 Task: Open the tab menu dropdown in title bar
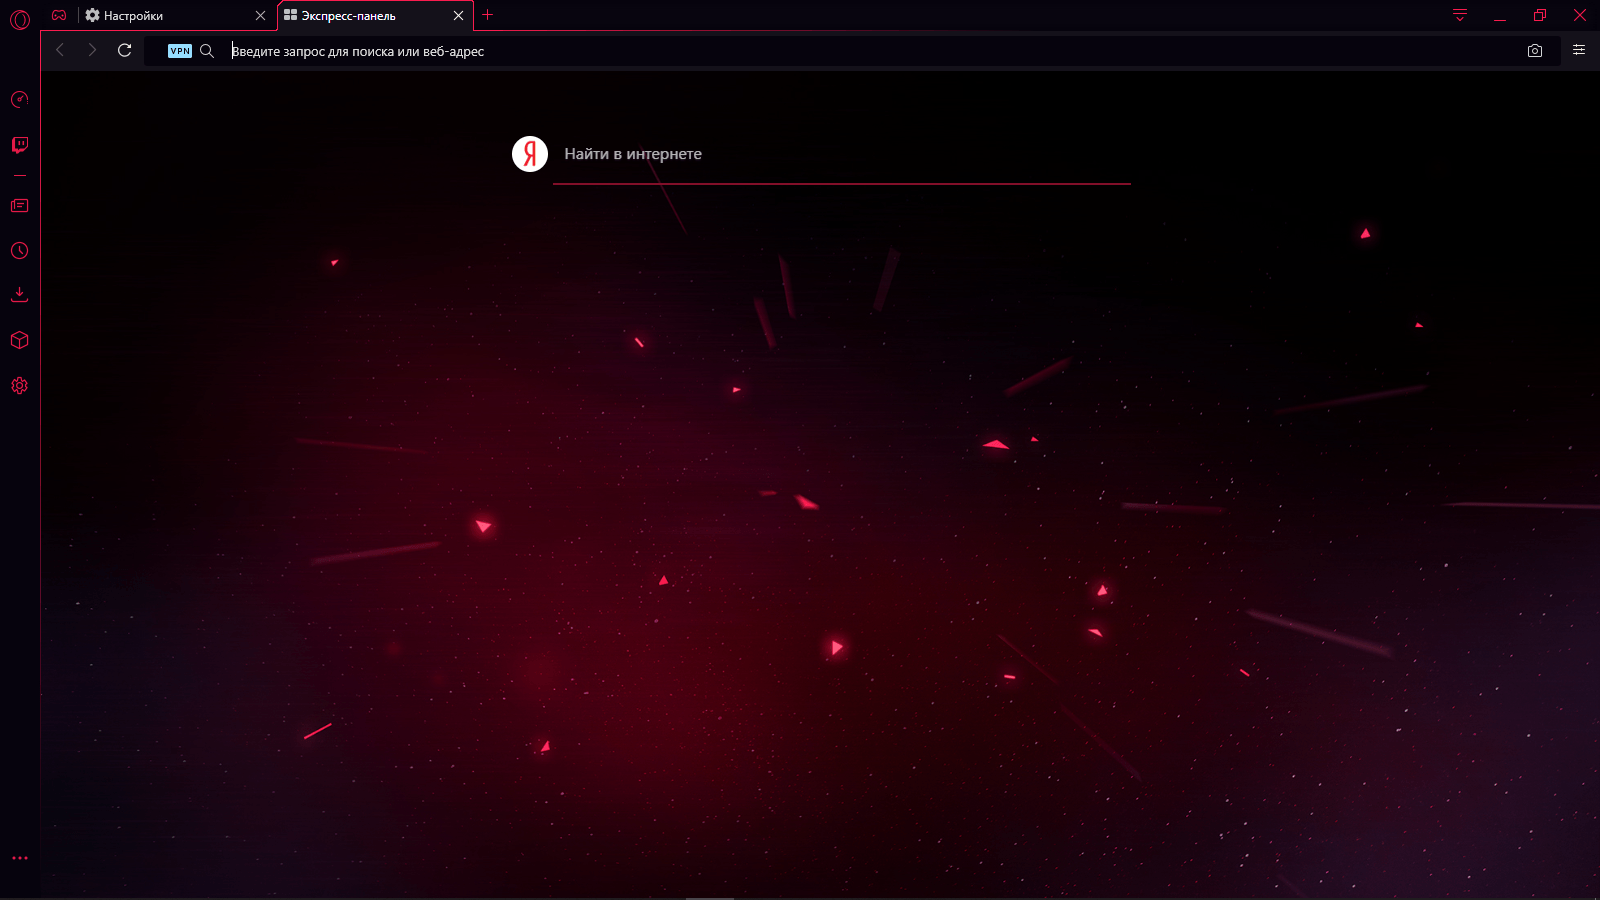coord(1460,15)
